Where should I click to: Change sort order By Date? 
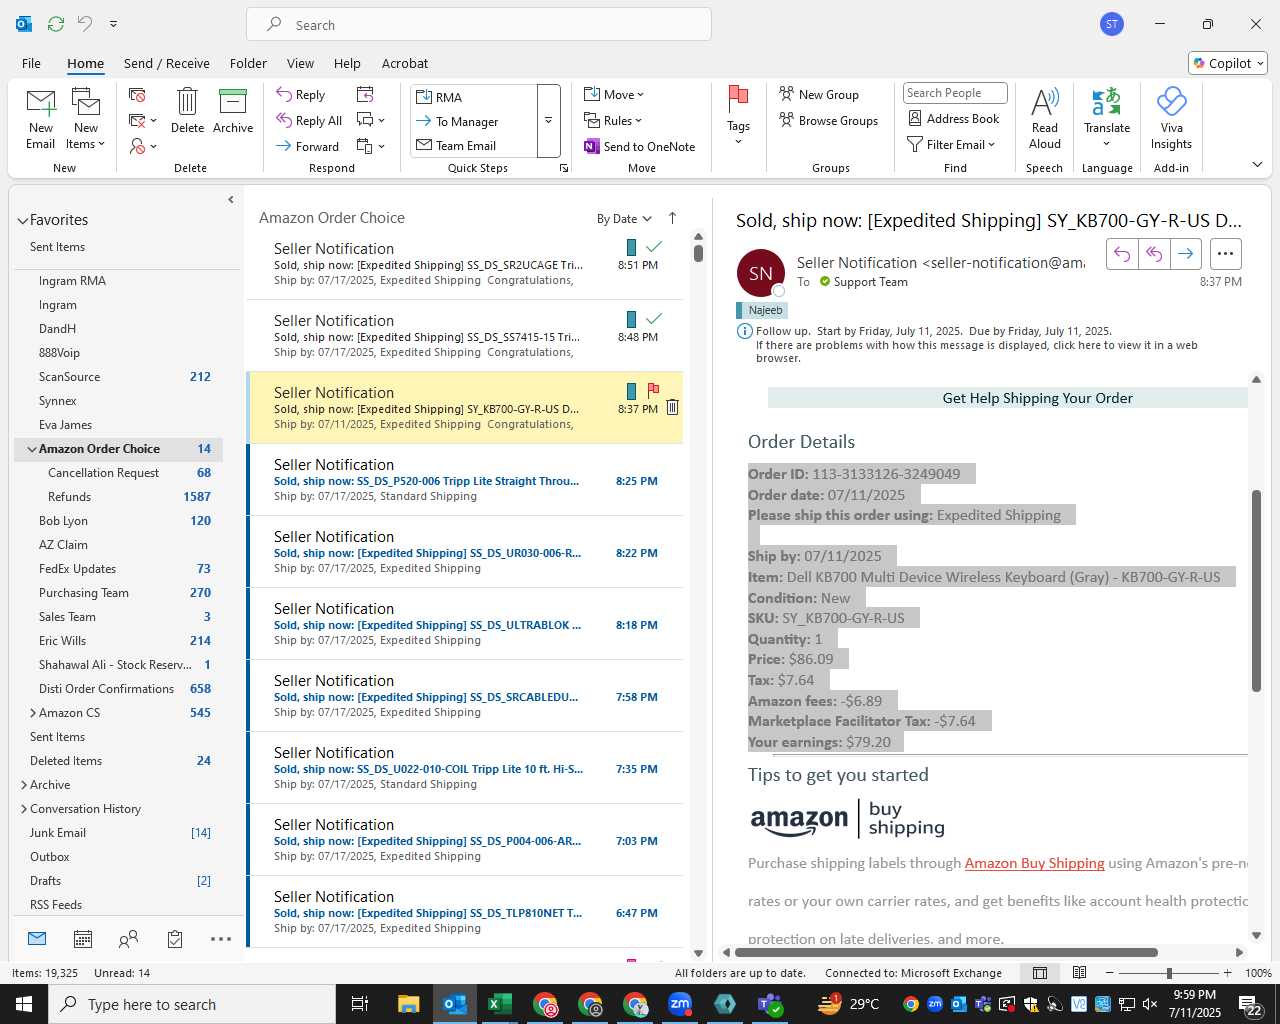[623, 219]
